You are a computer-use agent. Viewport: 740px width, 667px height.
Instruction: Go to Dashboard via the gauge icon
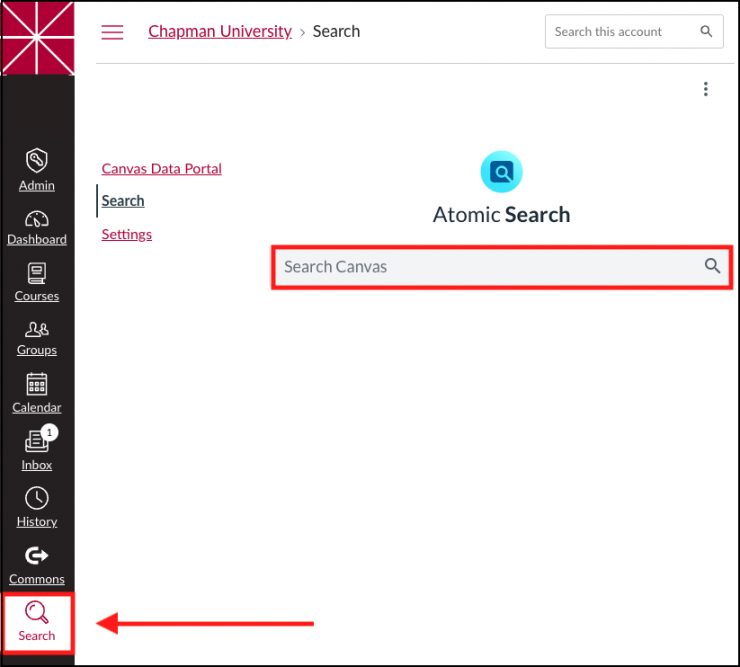[x=37, y=227]
